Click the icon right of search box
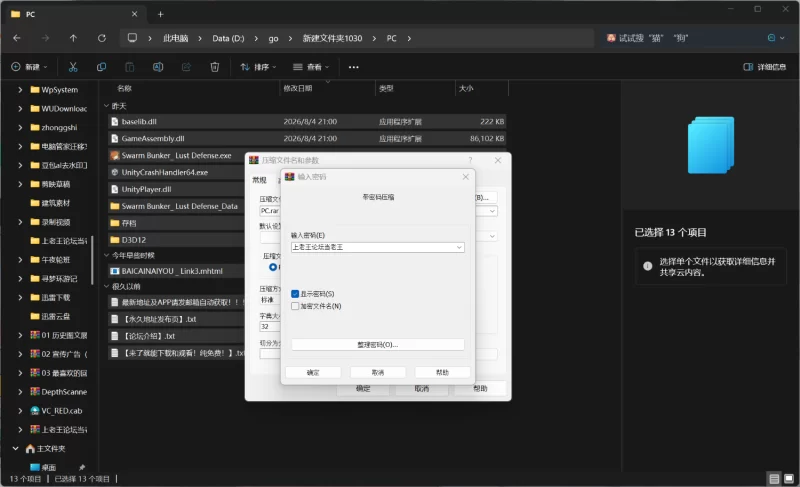 [776, 38]
